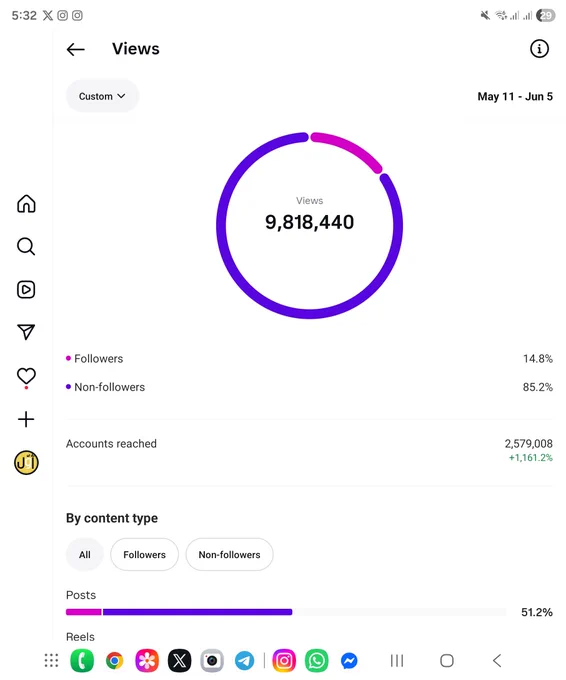The height and width of the screenshot is (680, 566).
Task: Select the All content filter
Action: pyautogui.click(x=85, y=554)
